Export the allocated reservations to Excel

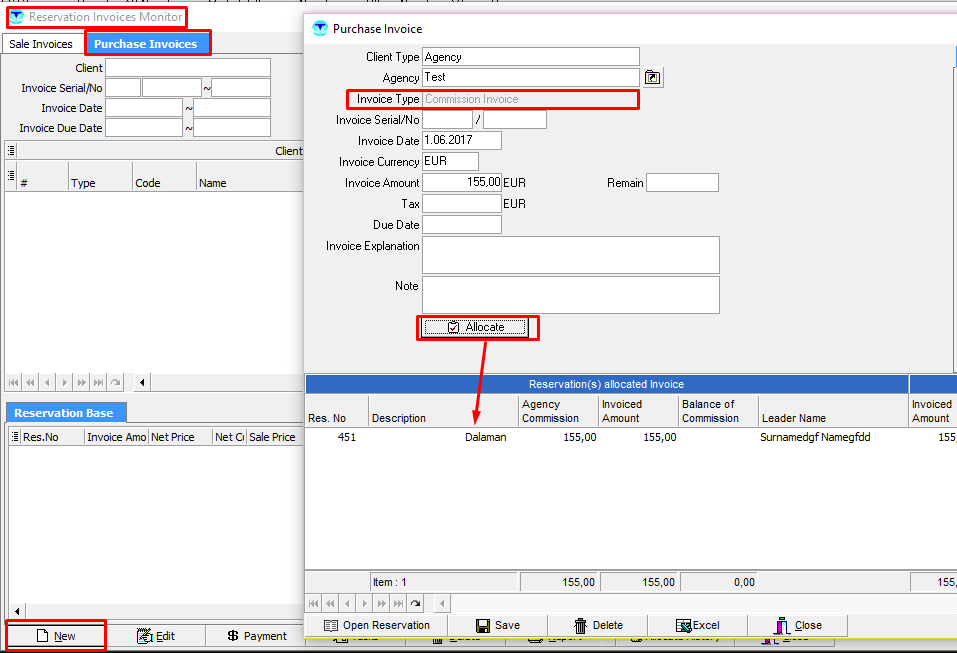(x=697, y=625)
